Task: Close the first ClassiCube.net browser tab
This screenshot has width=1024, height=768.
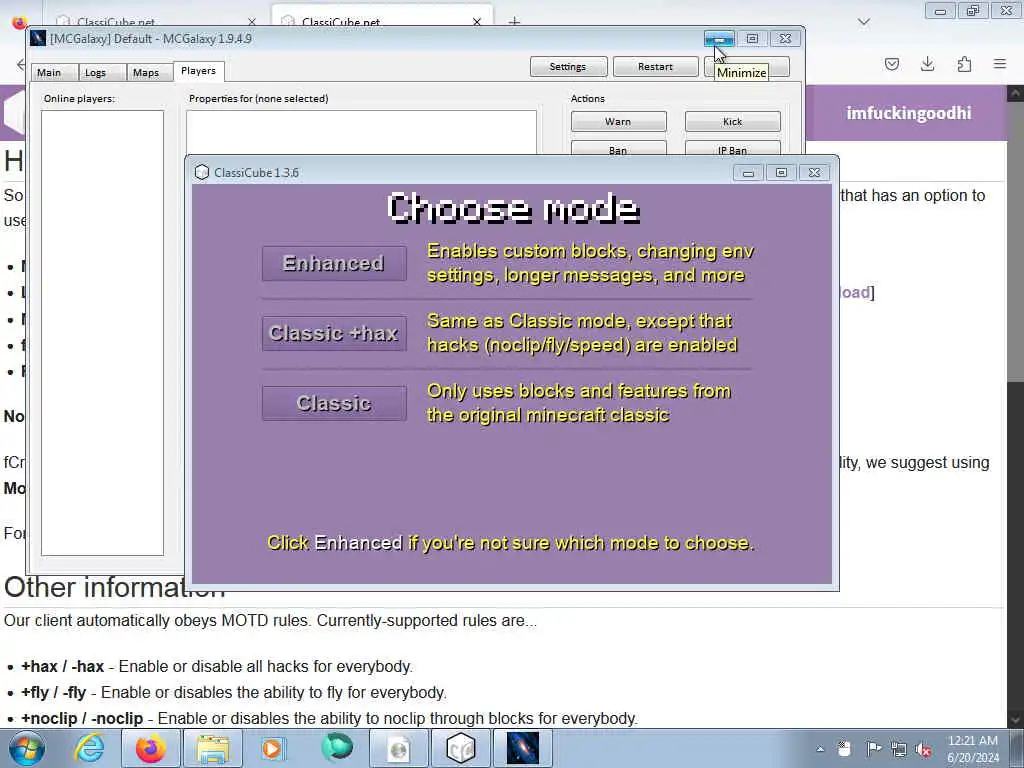Action: coord(251,22)
